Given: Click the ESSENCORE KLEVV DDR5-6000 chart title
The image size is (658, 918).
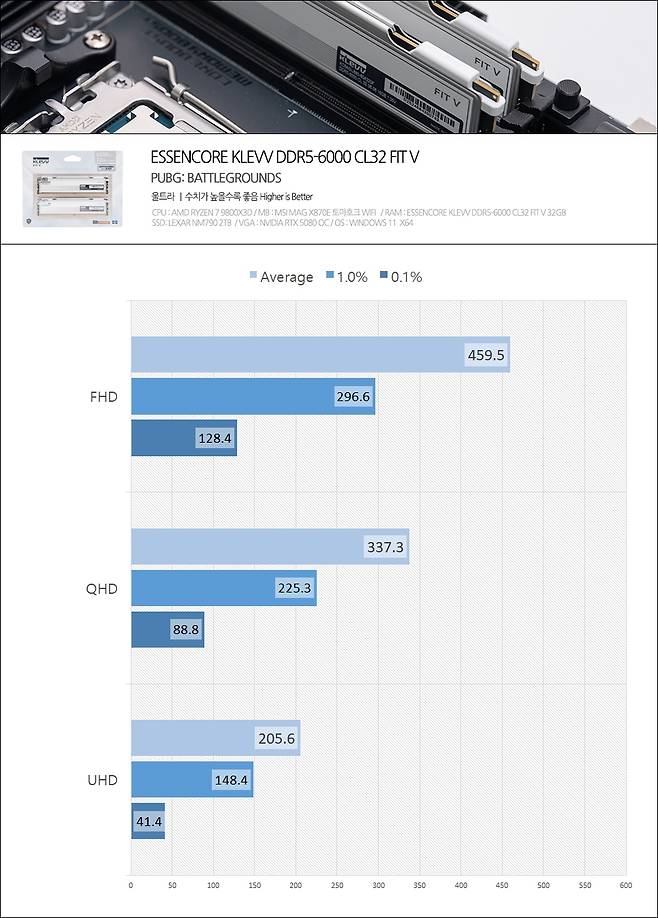Looking at the screenshot, I should click(x=287, y=158).
